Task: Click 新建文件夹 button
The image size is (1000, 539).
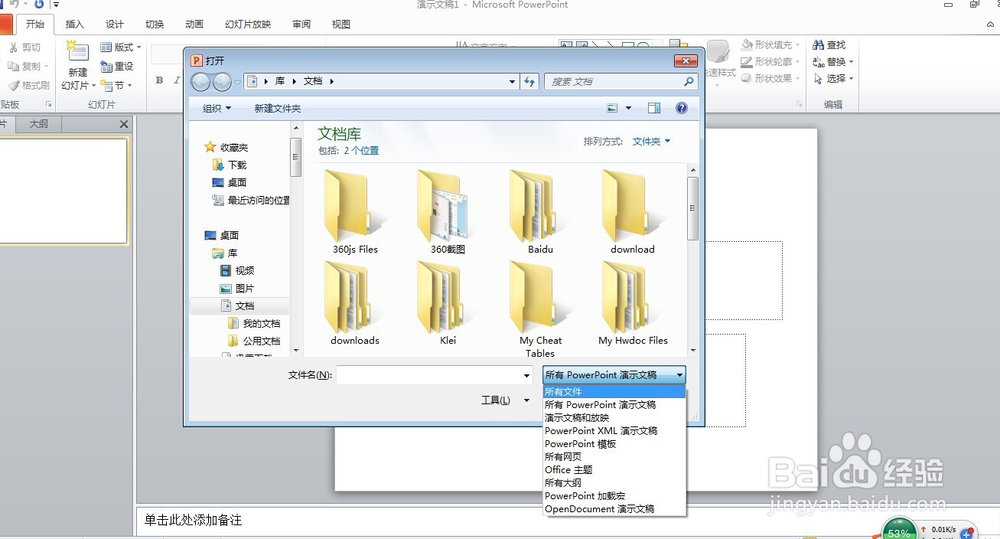Action: click(x=277, y=108)
